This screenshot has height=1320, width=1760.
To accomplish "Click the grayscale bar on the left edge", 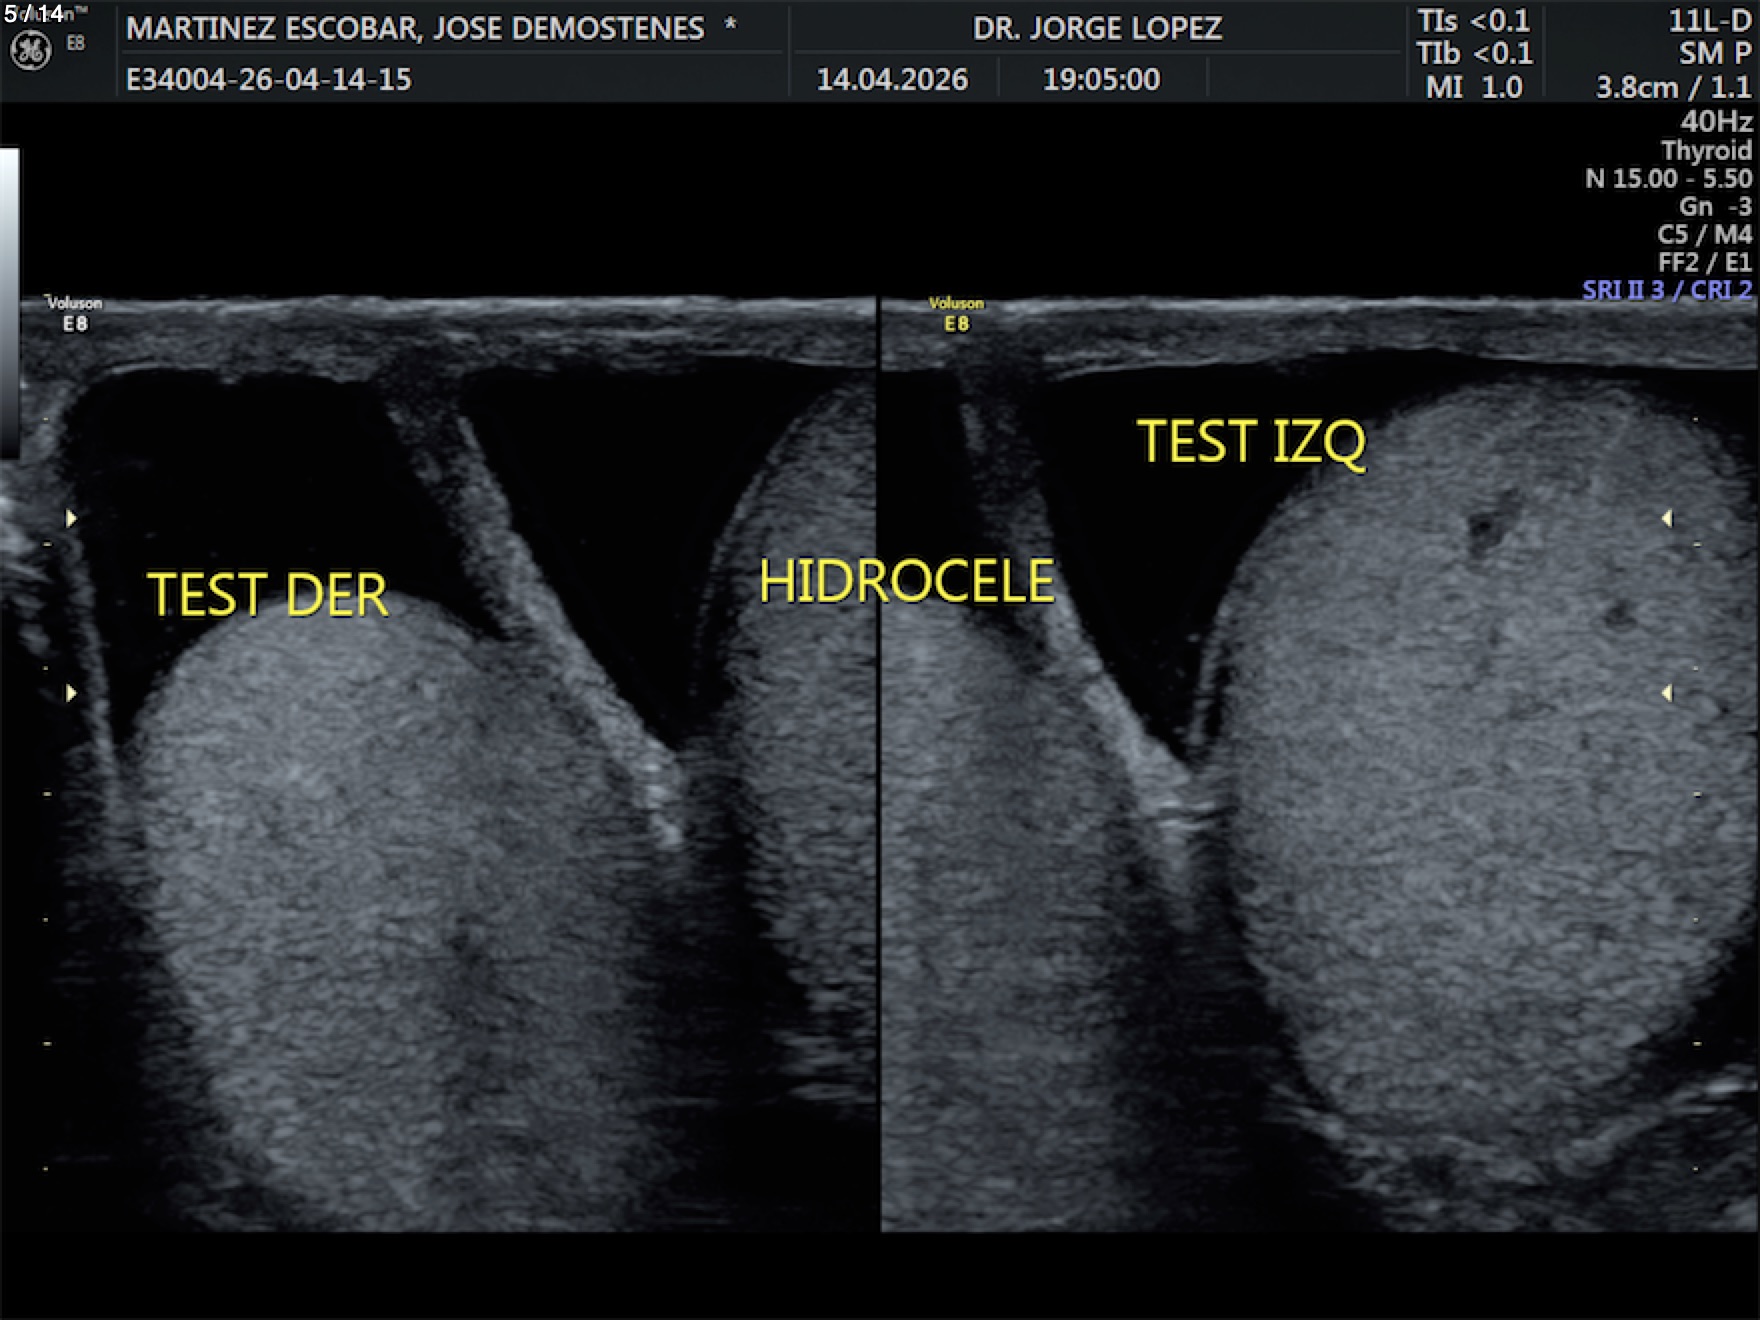I will pos(9,300).
